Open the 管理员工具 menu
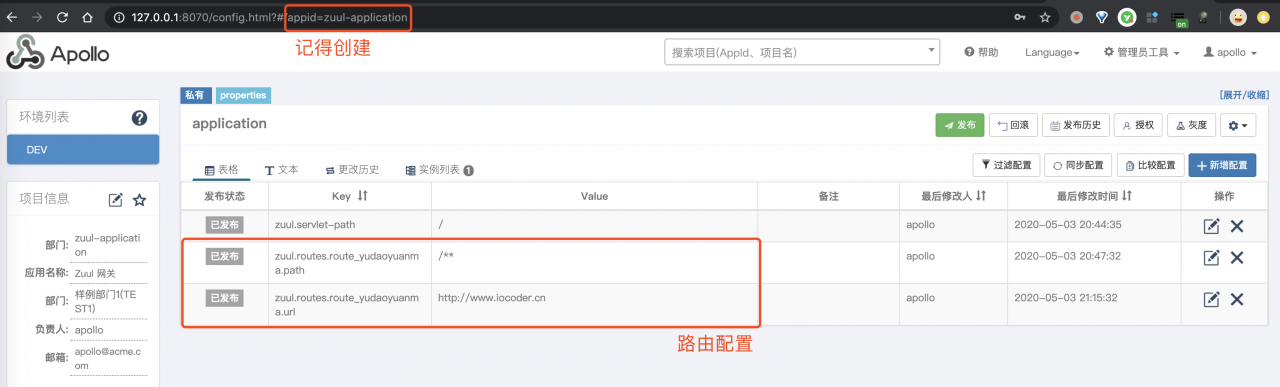The image size is (1280, 387). pyautogui.click(x=1142, y=52)
